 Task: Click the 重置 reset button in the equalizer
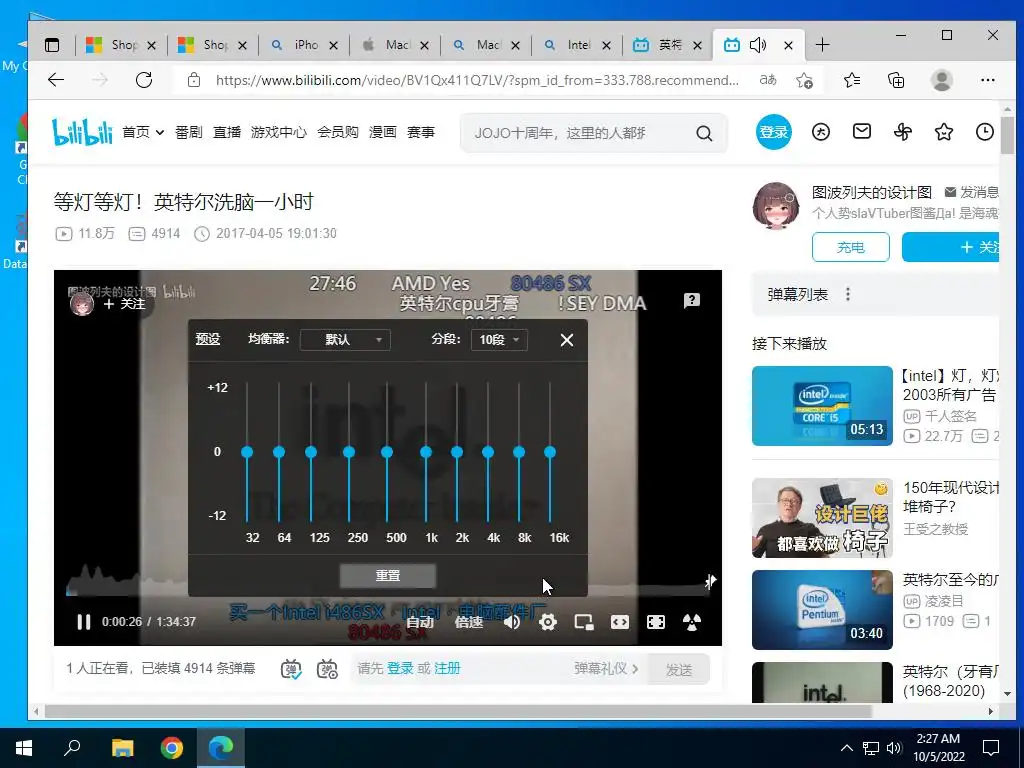click(388, 575)
